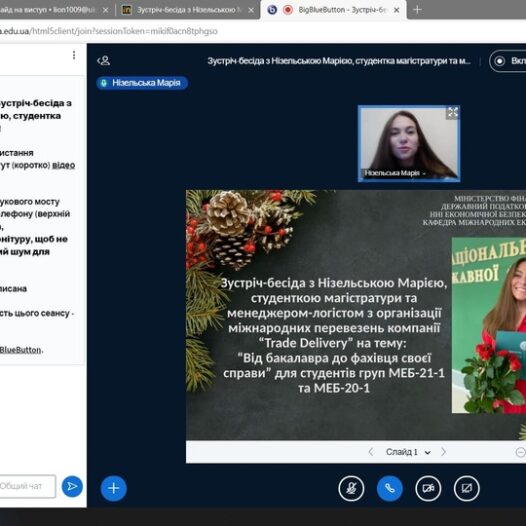Open a new browser tab
The image size is (526, 526).
[x=417, y=10]
